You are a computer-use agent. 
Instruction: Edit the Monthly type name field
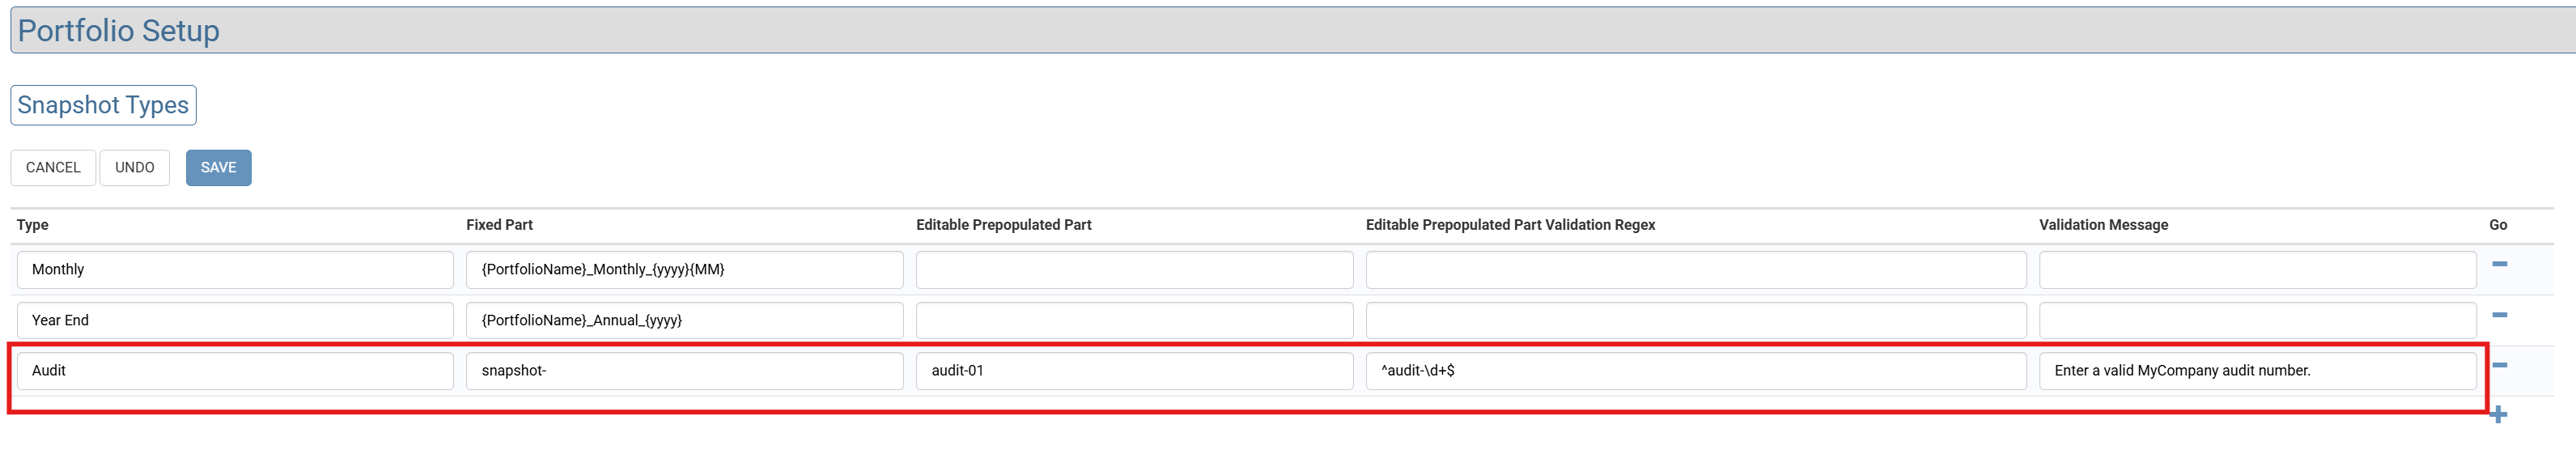235,270
